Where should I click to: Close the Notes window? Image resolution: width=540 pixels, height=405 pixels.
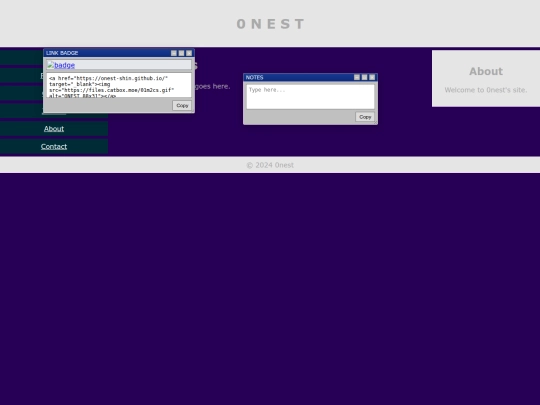tap(372, 77)
